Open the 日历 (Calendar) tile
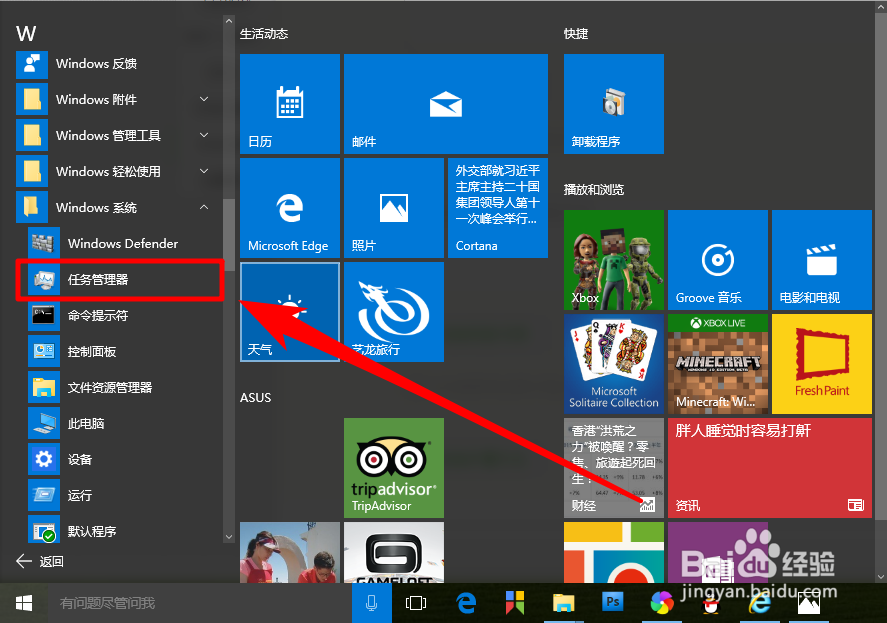Image resolution: width=887 pixels, height=623 pixels. point(289,103)
